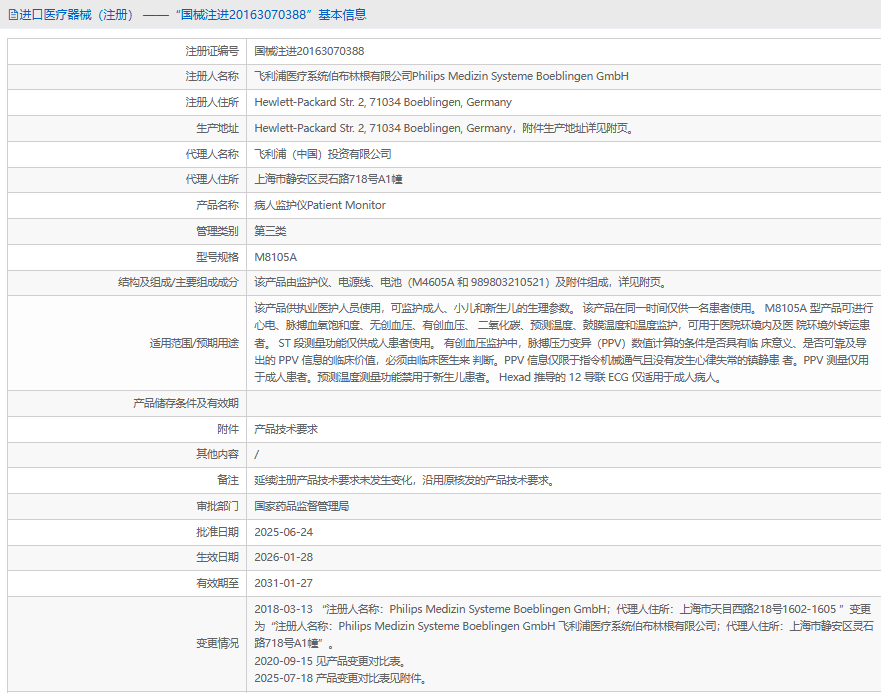Click the 产品储存条件及有效期 label
This screenshot has height=693, width=881.
point(185,403)
